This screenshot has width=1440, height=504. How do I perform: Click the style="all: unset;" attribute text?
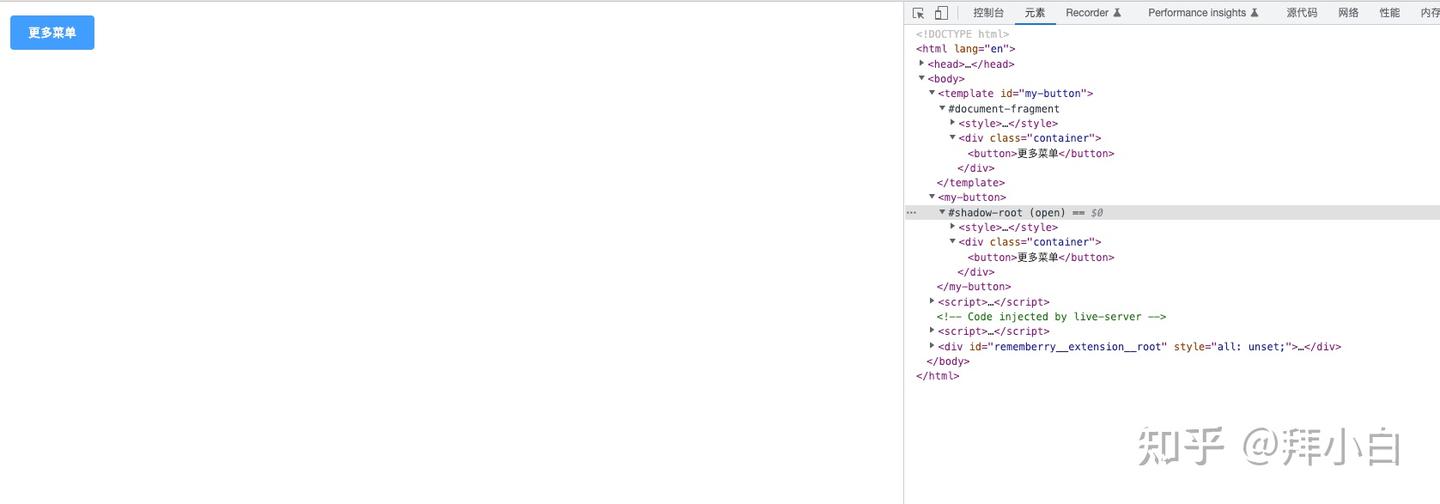(1232, 347)
